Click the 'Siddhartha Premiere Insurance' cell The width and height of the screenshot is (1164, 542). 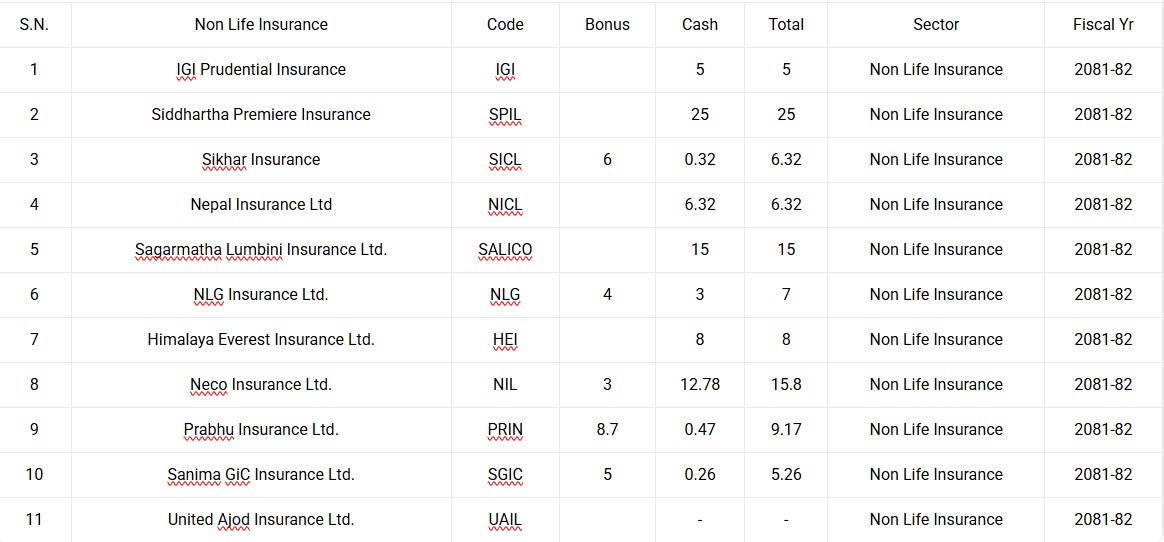click(261, 114)
